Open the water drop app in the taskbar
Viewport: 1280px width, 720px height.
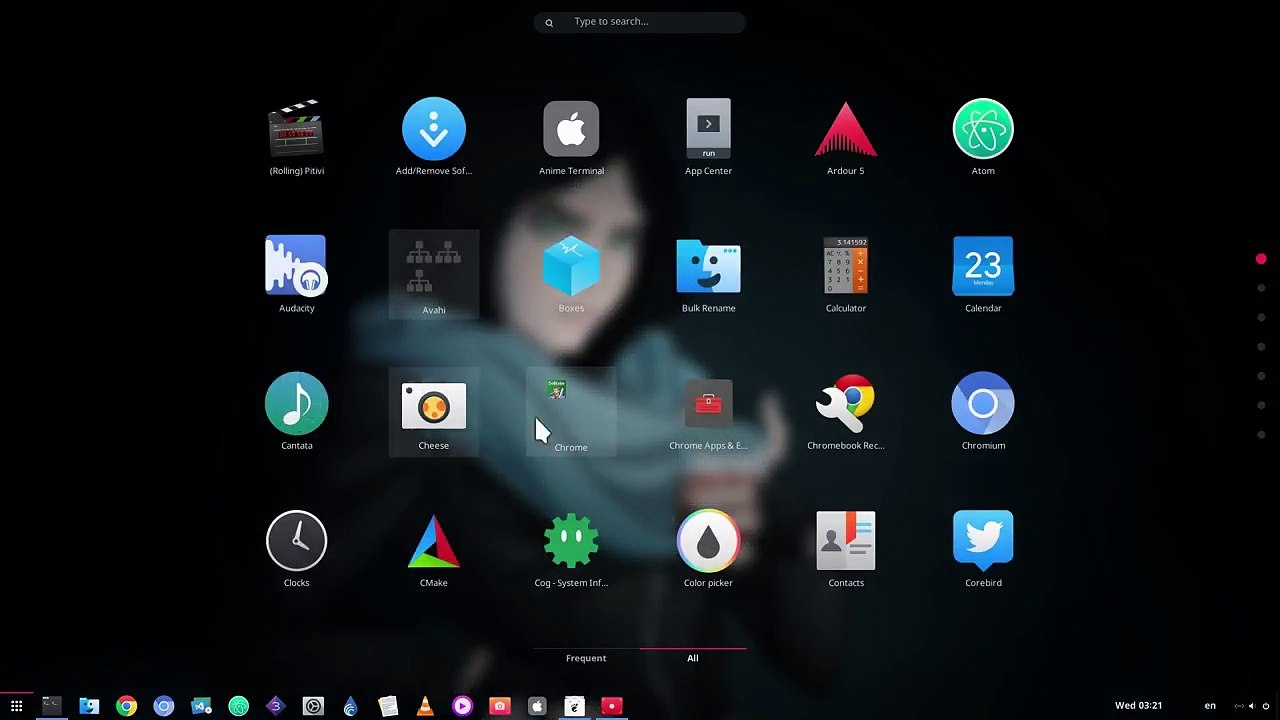click(350, 706)
